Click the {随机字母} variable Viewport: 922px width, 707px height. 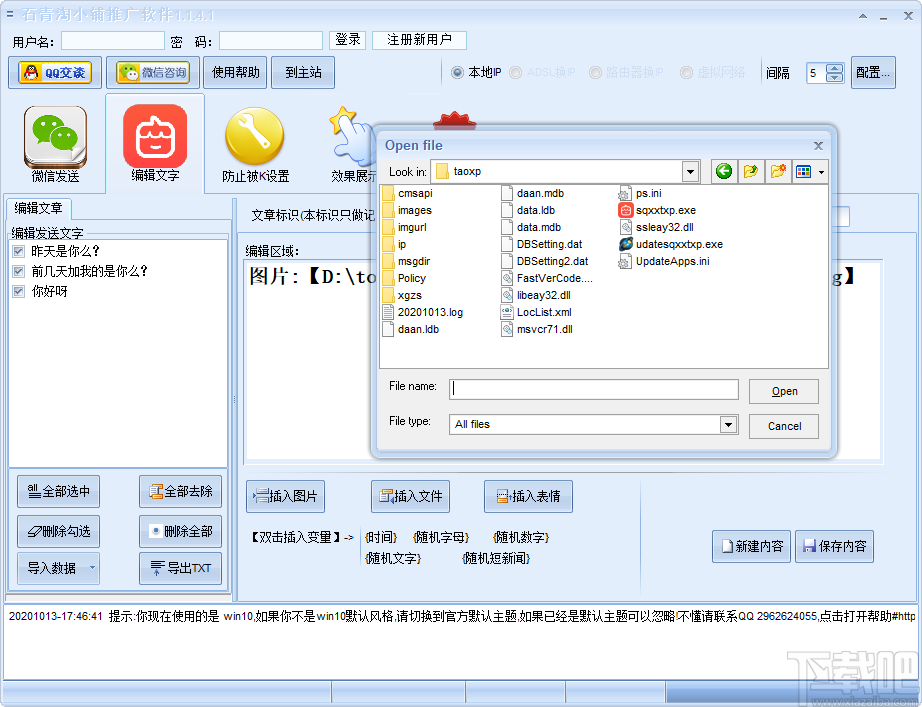tap(441, 537)
